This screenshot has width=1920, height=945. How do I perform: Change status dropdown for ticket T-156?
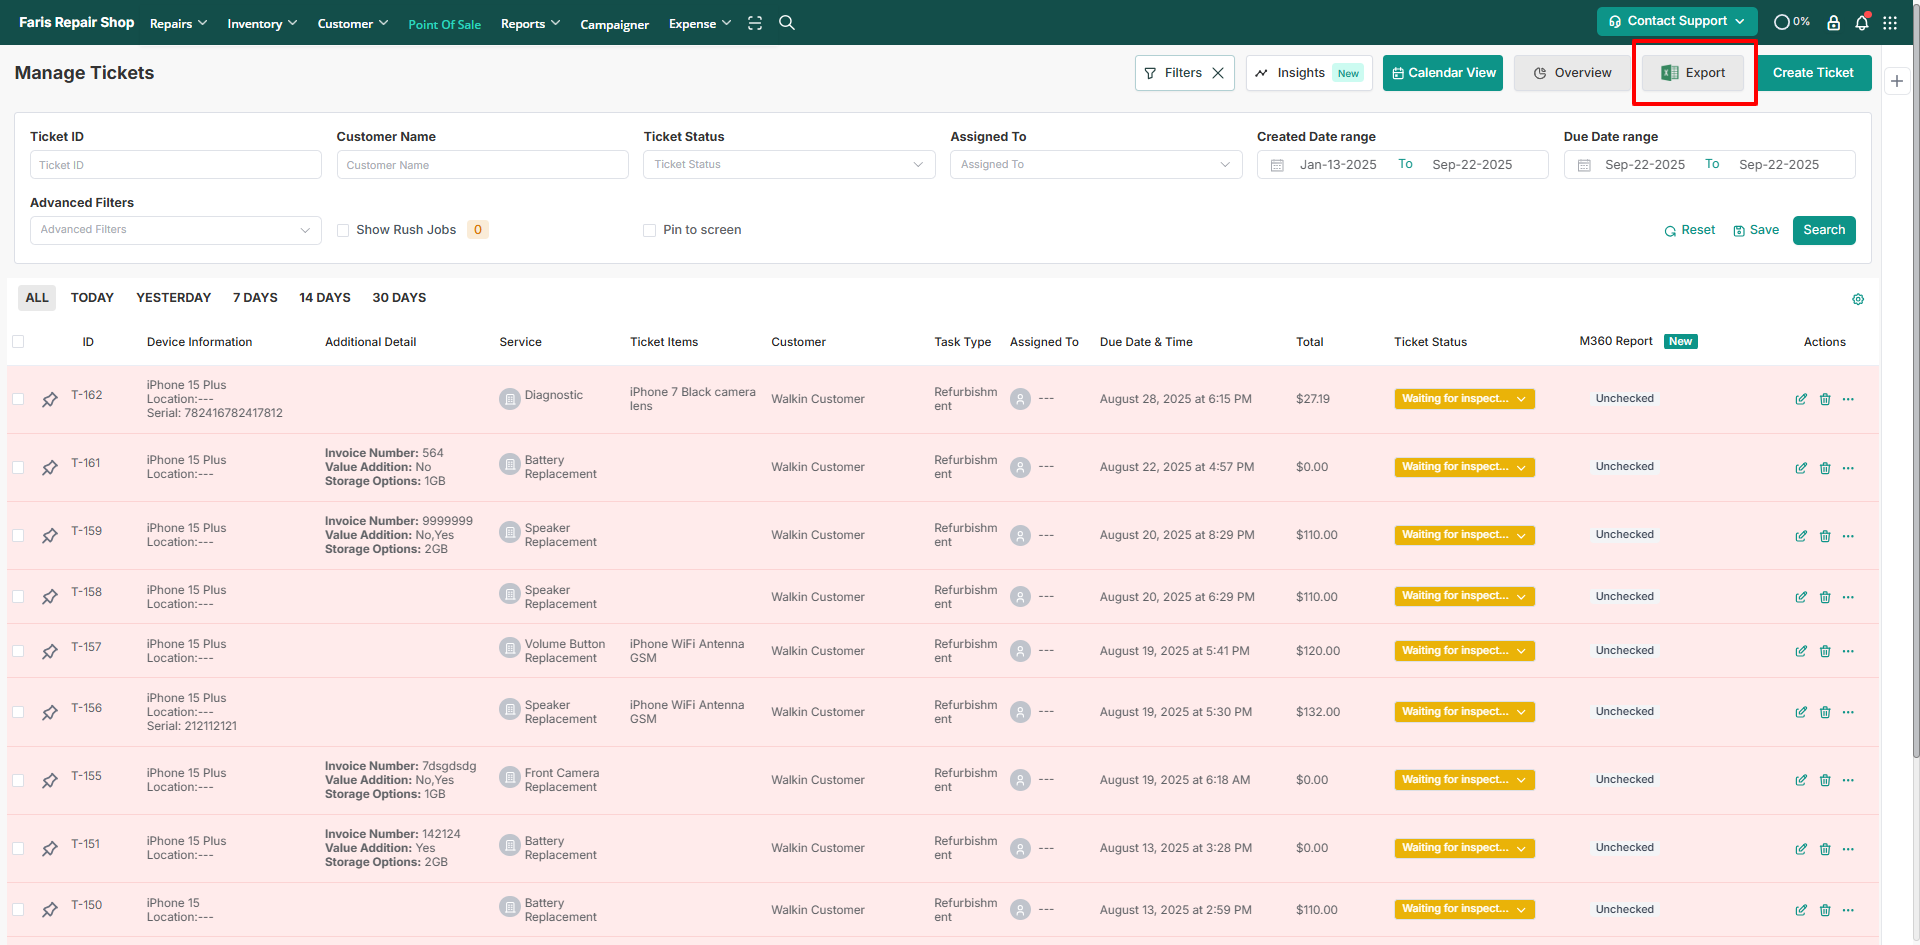[1463, 712]
